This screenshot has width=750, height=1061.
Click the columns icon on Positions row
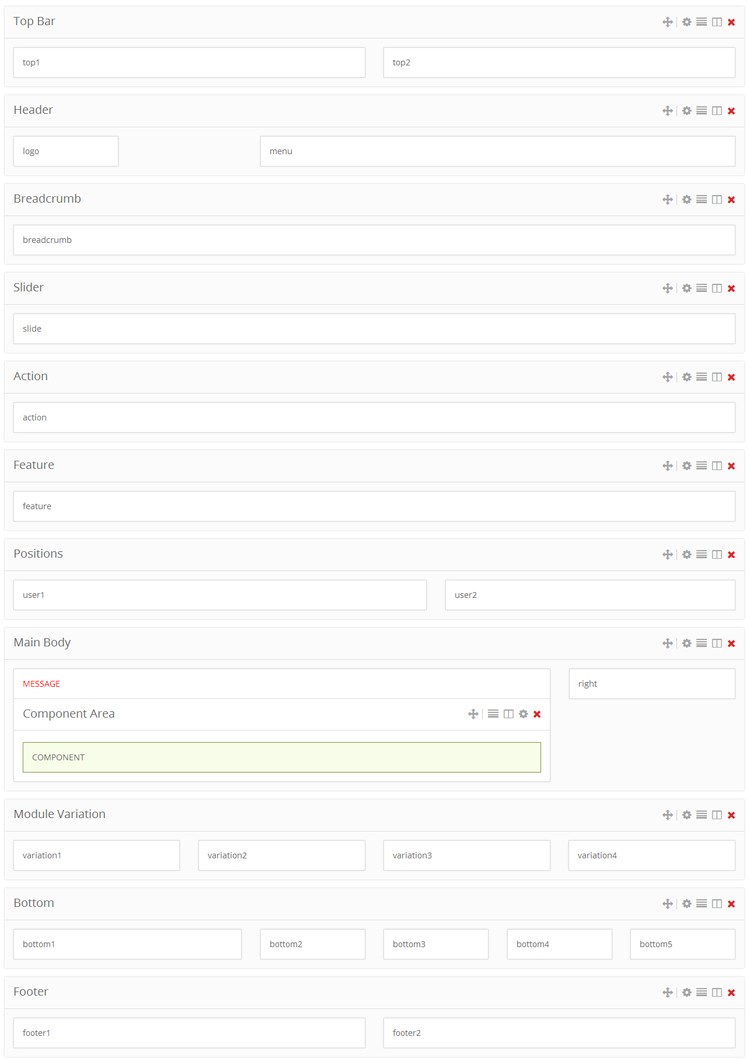coord(717,554)
